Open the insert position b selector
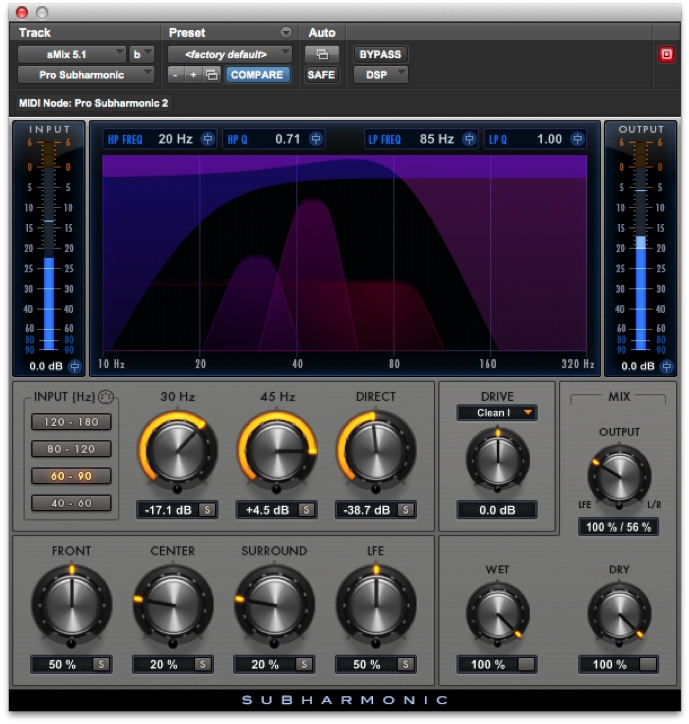 pyautogui.click(x=141, y=54)
